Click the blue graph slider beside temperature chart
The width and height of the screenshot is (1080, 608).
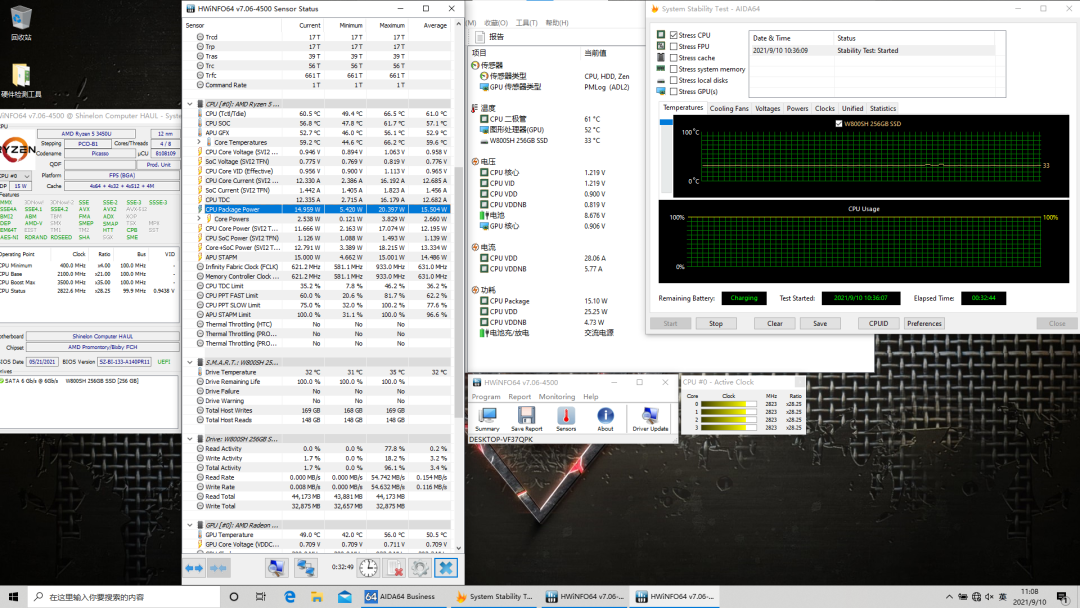(x=666, y=122)
